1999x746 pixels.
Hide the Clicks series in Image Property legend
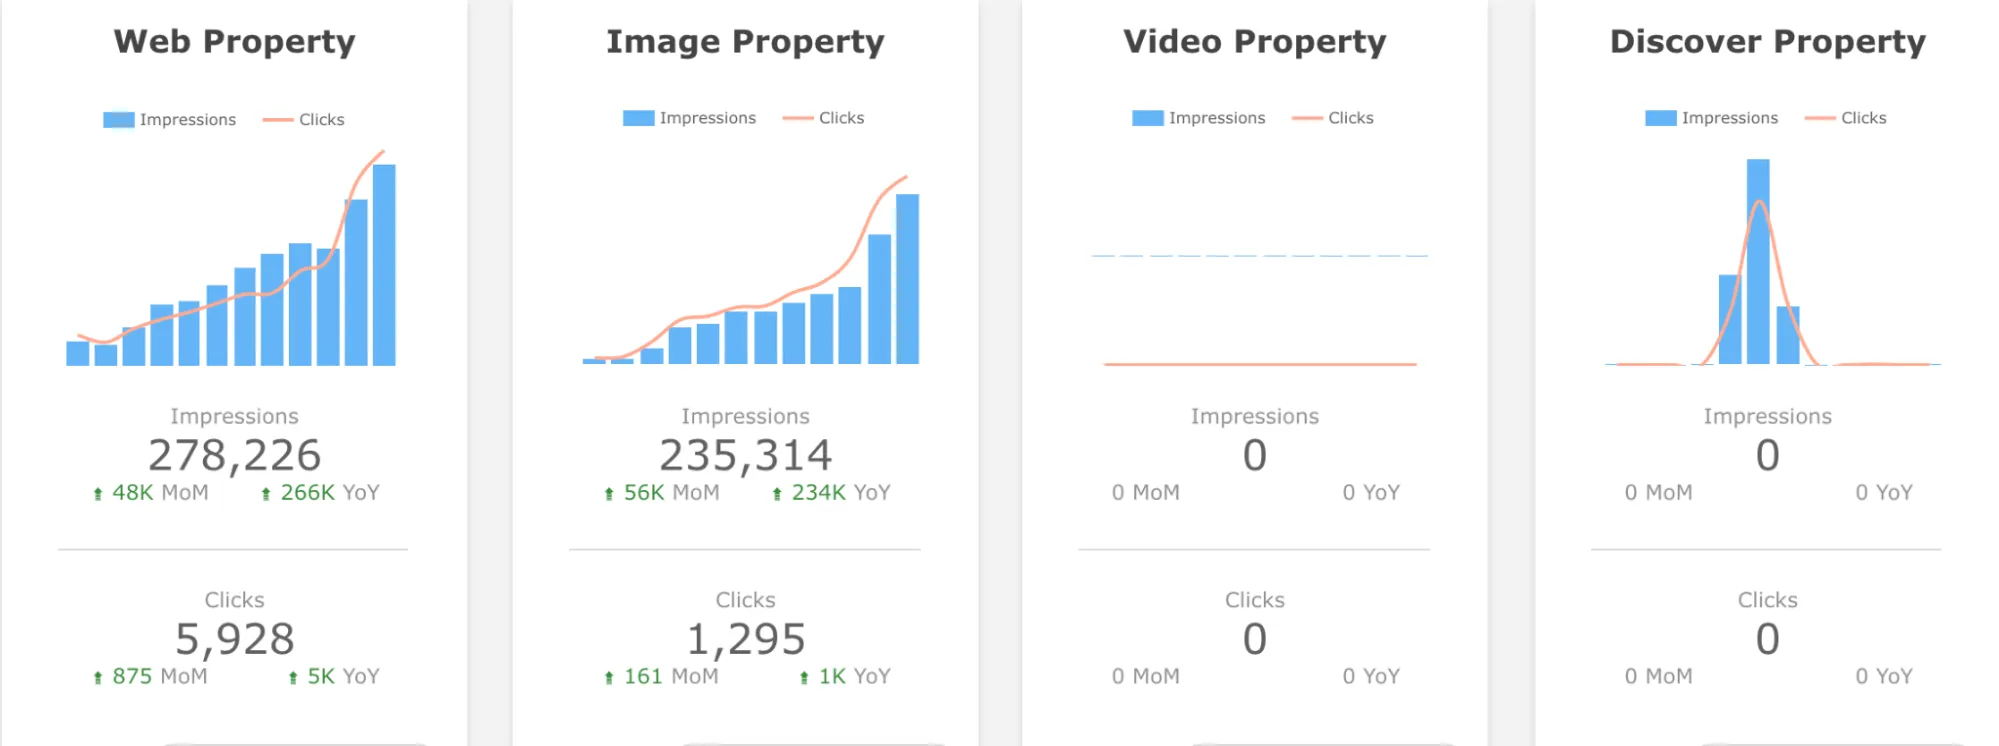840,118
